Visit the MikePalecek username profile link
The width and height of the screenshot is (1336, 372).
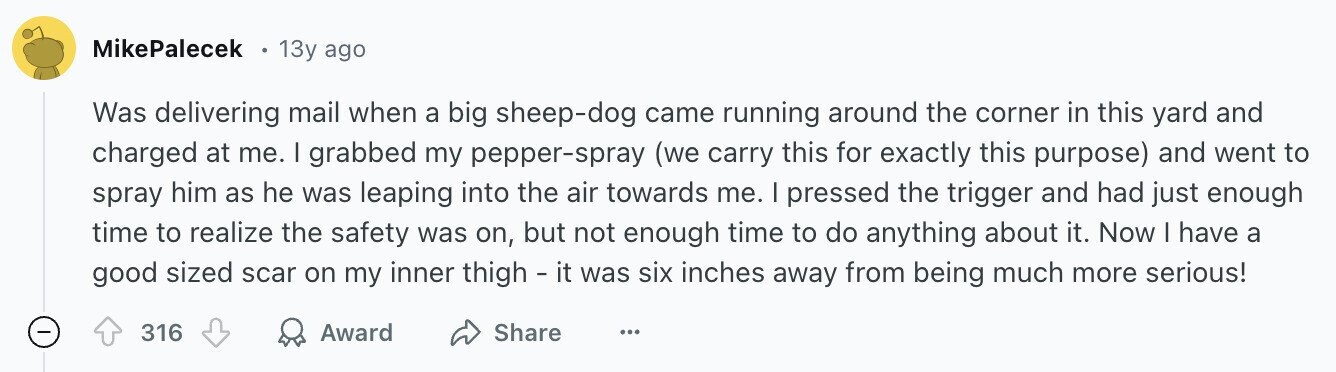(x=168, y=48)
